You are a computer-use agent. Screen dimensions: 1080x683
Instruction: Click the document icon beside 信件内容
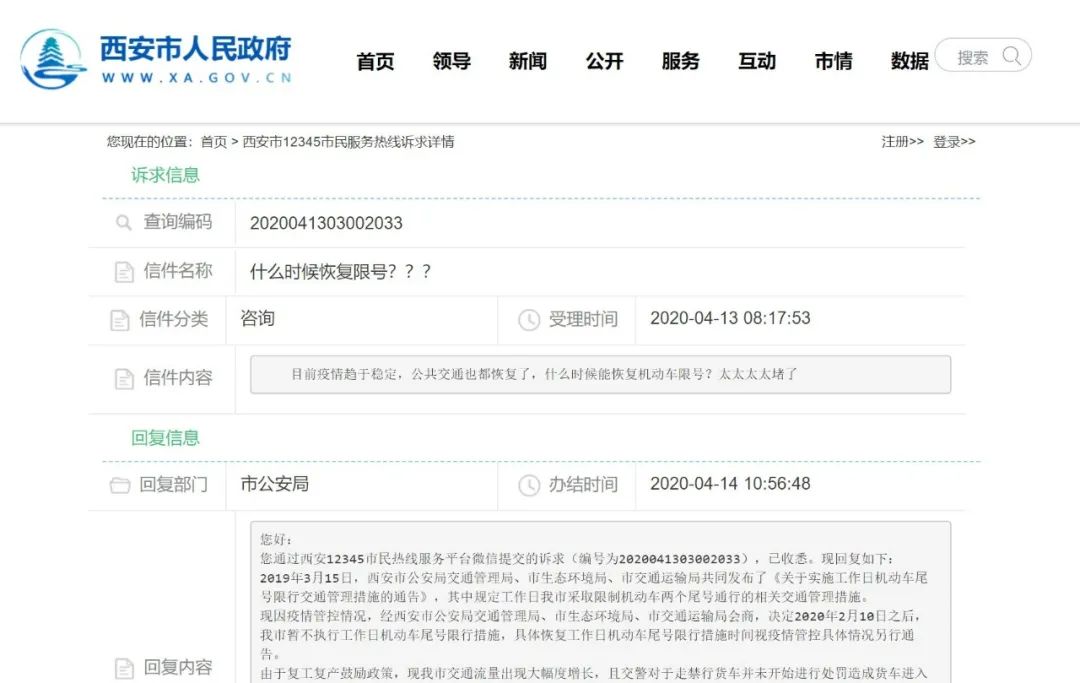(x=124, y=378)
